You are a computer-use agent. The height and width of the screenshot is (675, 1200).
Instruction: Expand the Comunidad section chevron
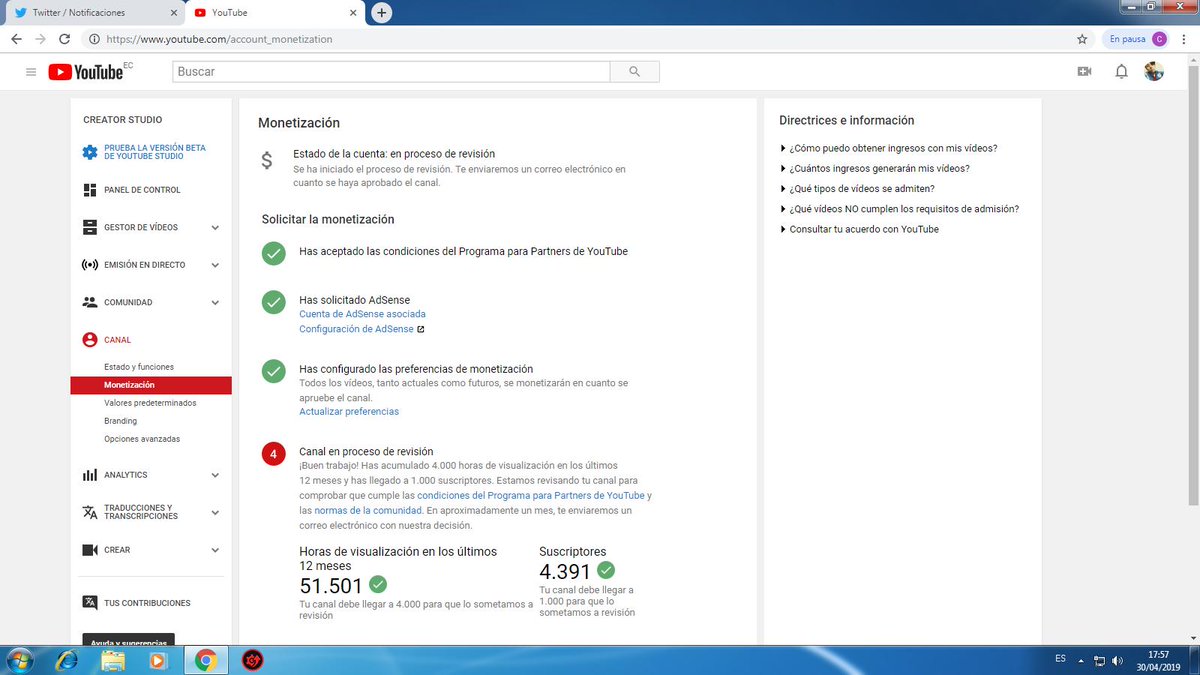(x=215, y=303)
